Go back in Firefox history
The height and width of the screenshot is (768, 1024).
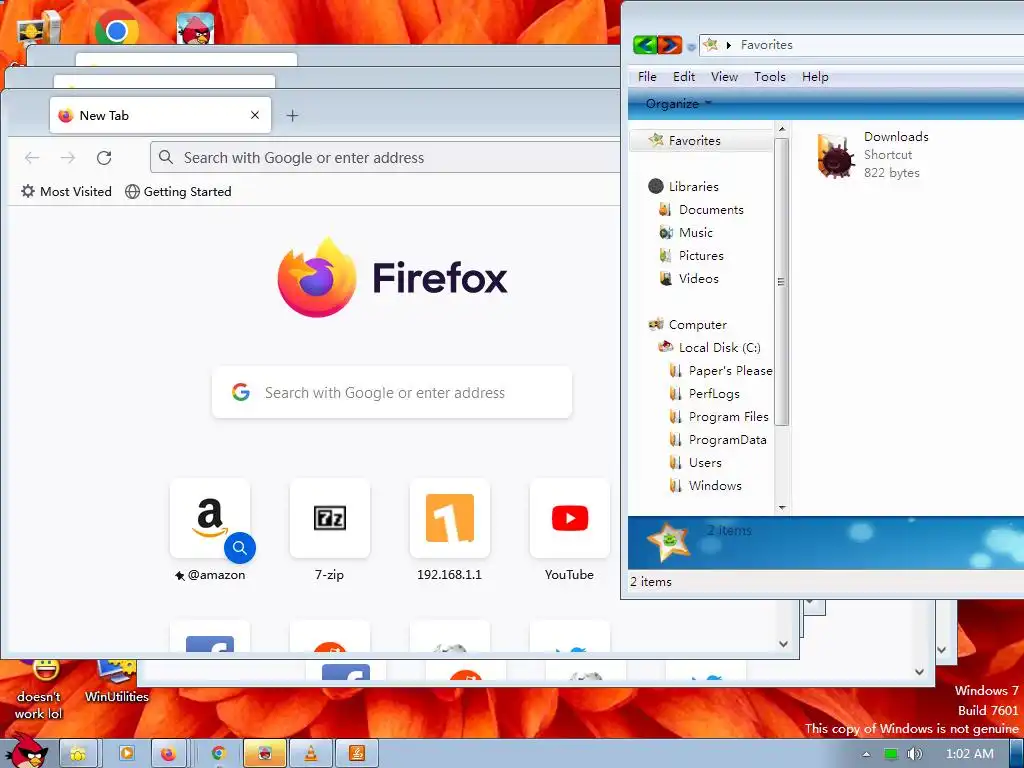coord(32,157)
